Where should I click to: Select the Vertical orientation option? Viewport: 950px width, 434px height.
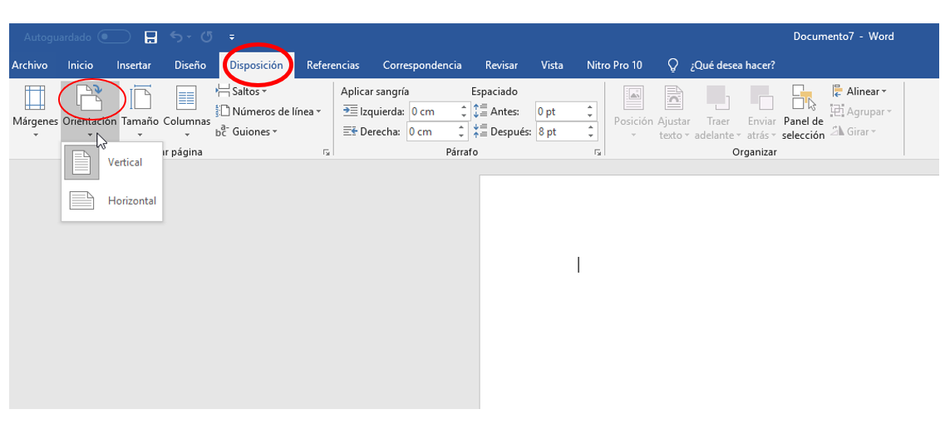112,163
